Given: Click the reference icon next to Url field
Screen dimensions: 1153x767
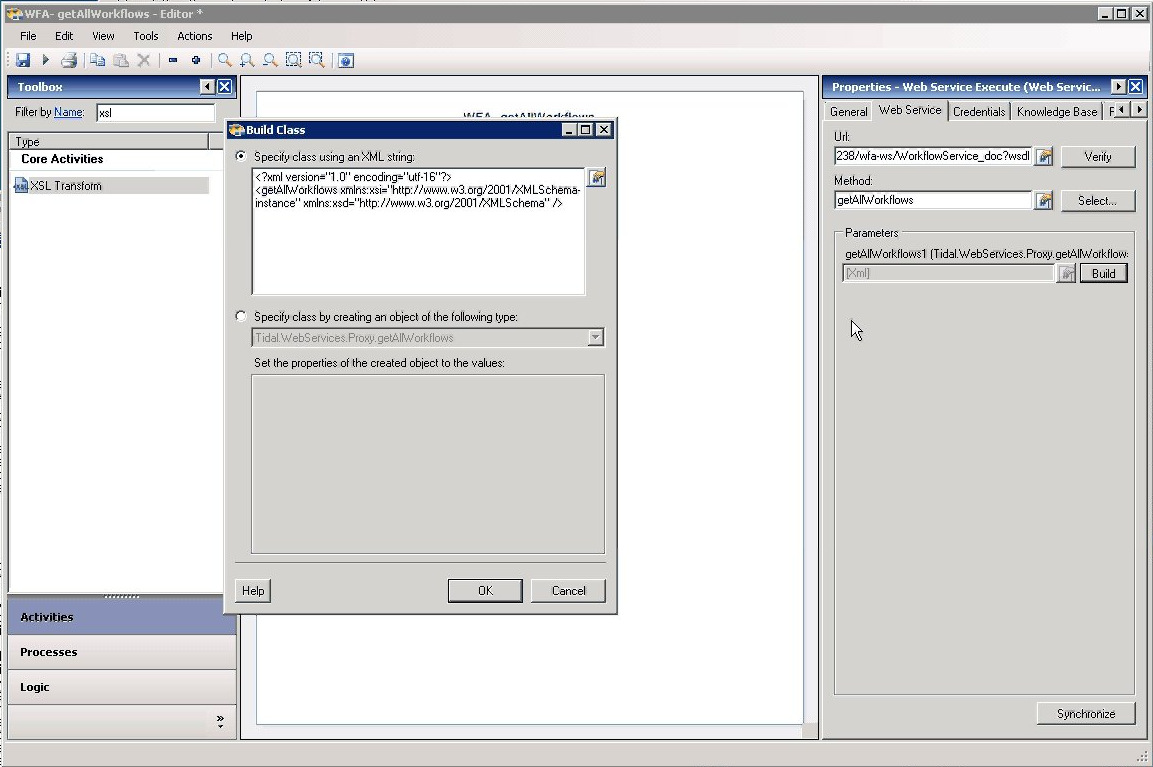Looking at the screenshot, I should [x=1043, y=156].
